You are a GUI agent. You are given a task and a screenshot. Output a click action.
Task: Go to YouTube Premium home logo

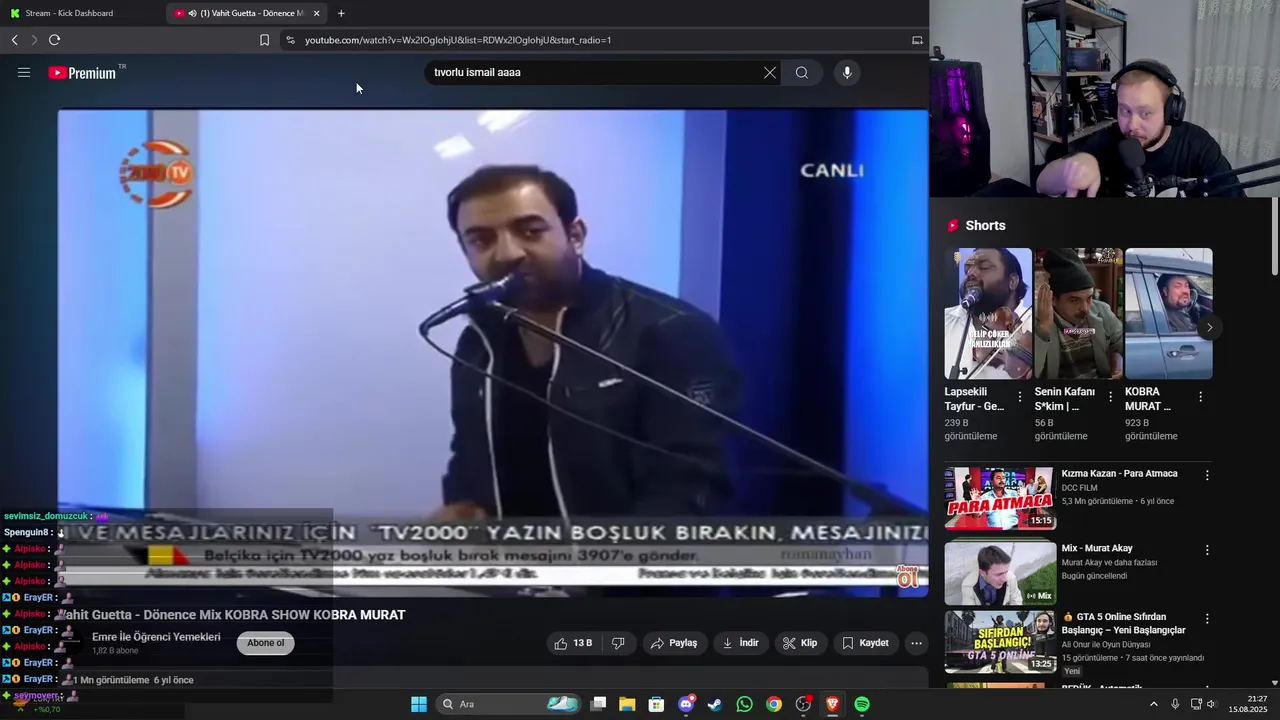(82, 73)
